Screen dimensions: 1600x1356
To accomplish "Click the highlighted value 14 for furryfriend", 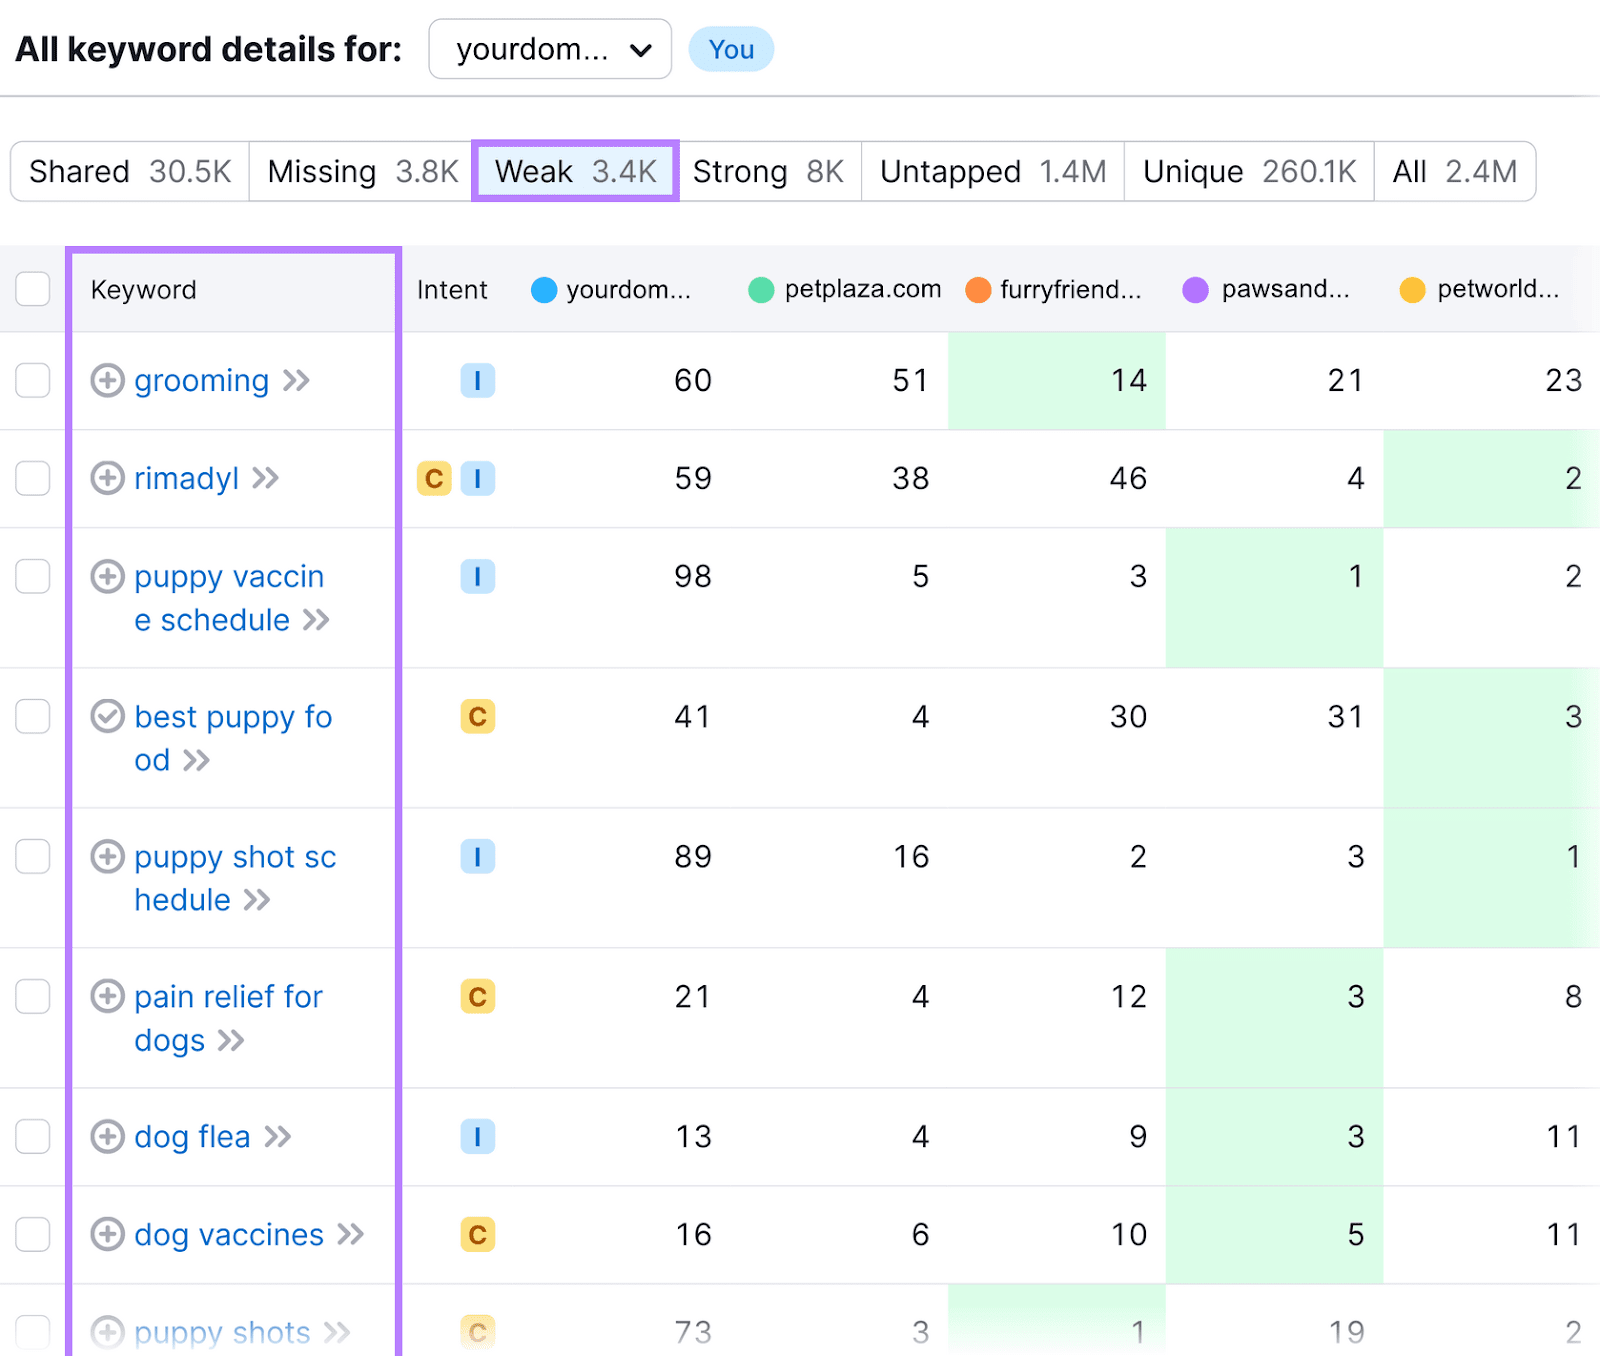I will [x=1131, y=381].
